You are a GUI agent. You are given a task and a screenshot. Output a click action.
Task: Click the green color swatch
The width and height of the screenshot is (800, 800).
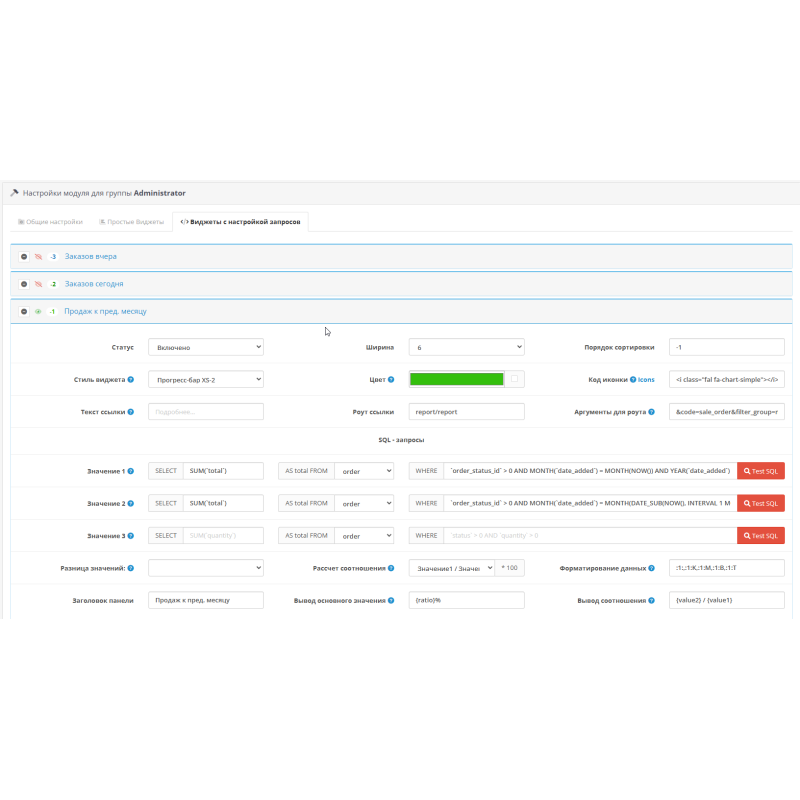point(456,378)
